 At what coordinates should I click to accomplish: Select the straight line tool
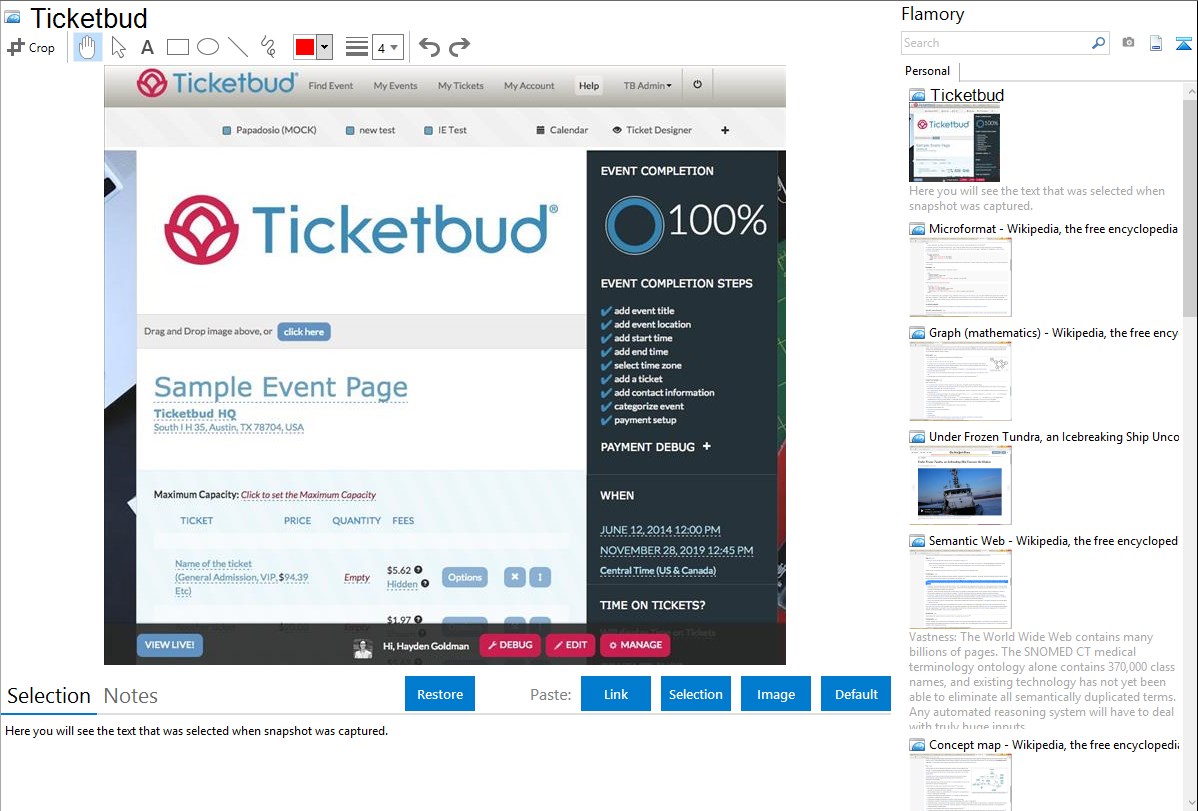point(238,47)
